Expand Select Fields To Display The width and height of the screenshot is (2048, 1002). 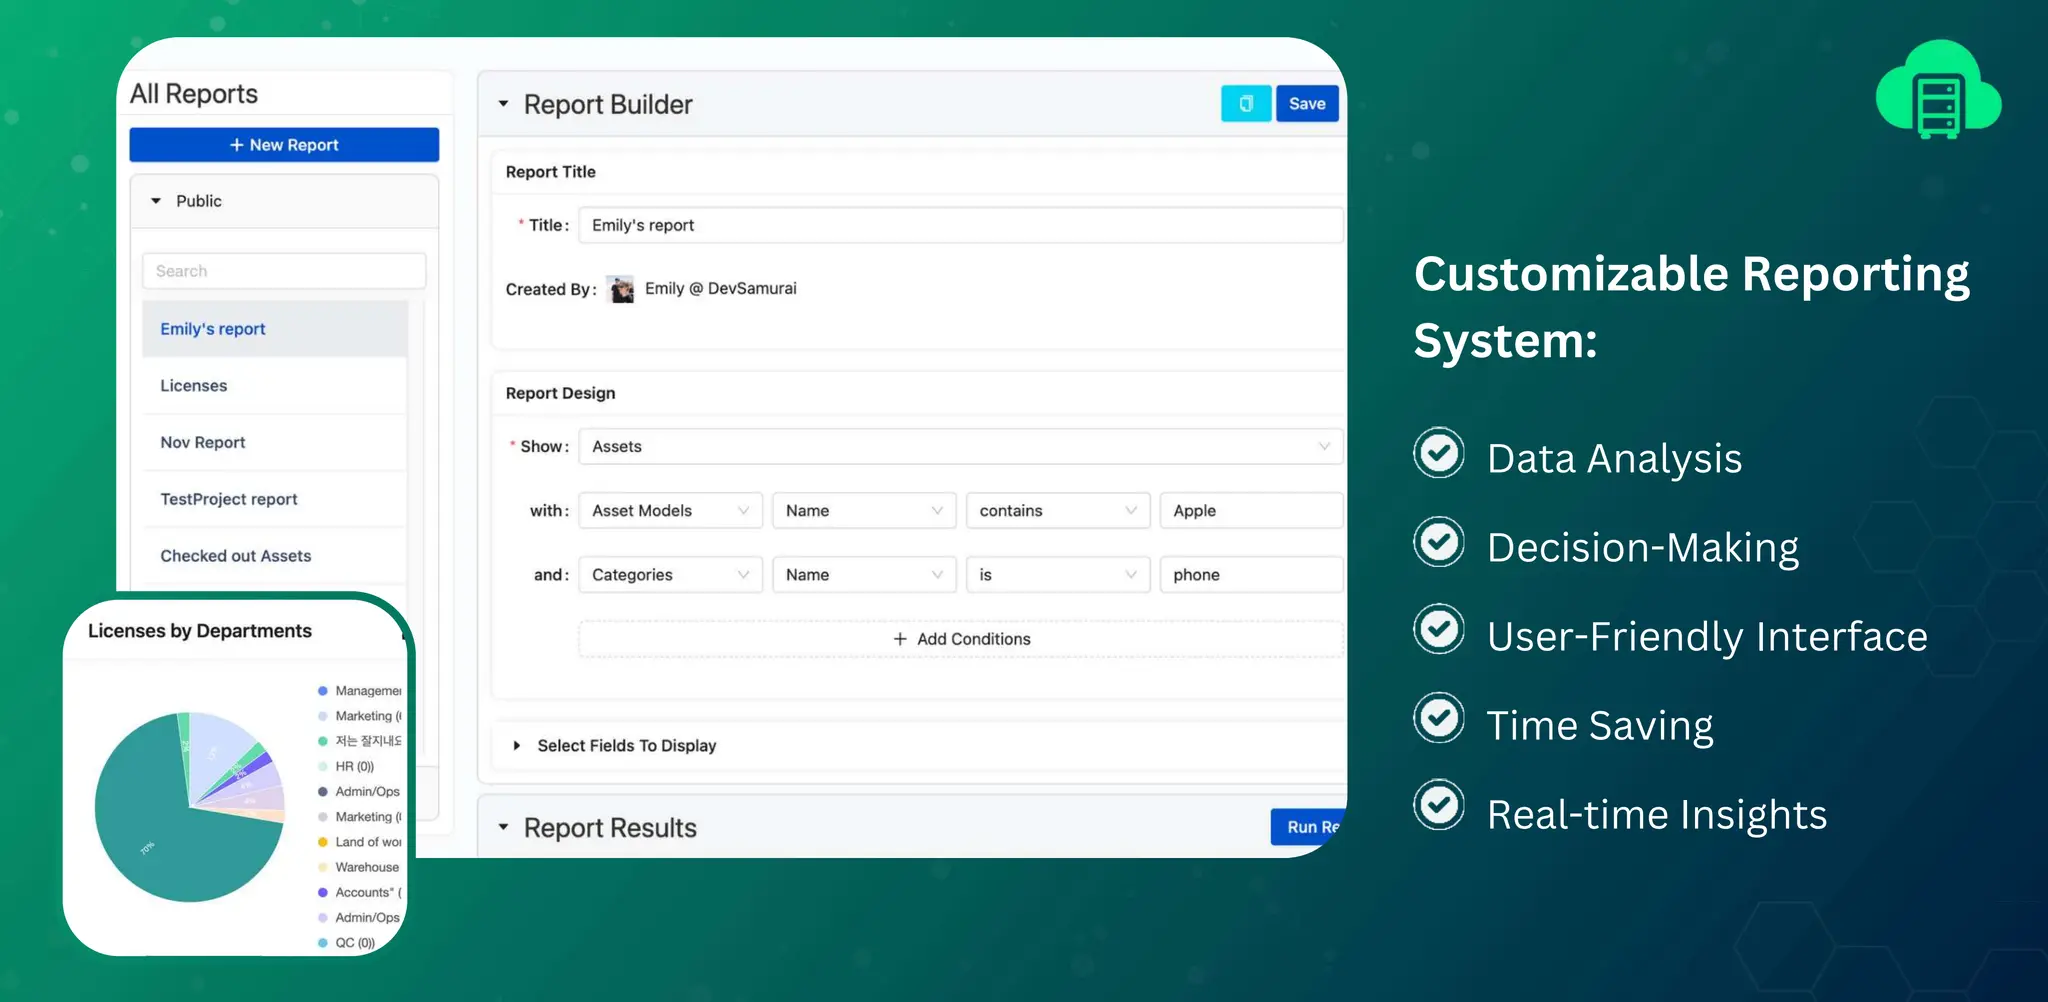[517, 746]
